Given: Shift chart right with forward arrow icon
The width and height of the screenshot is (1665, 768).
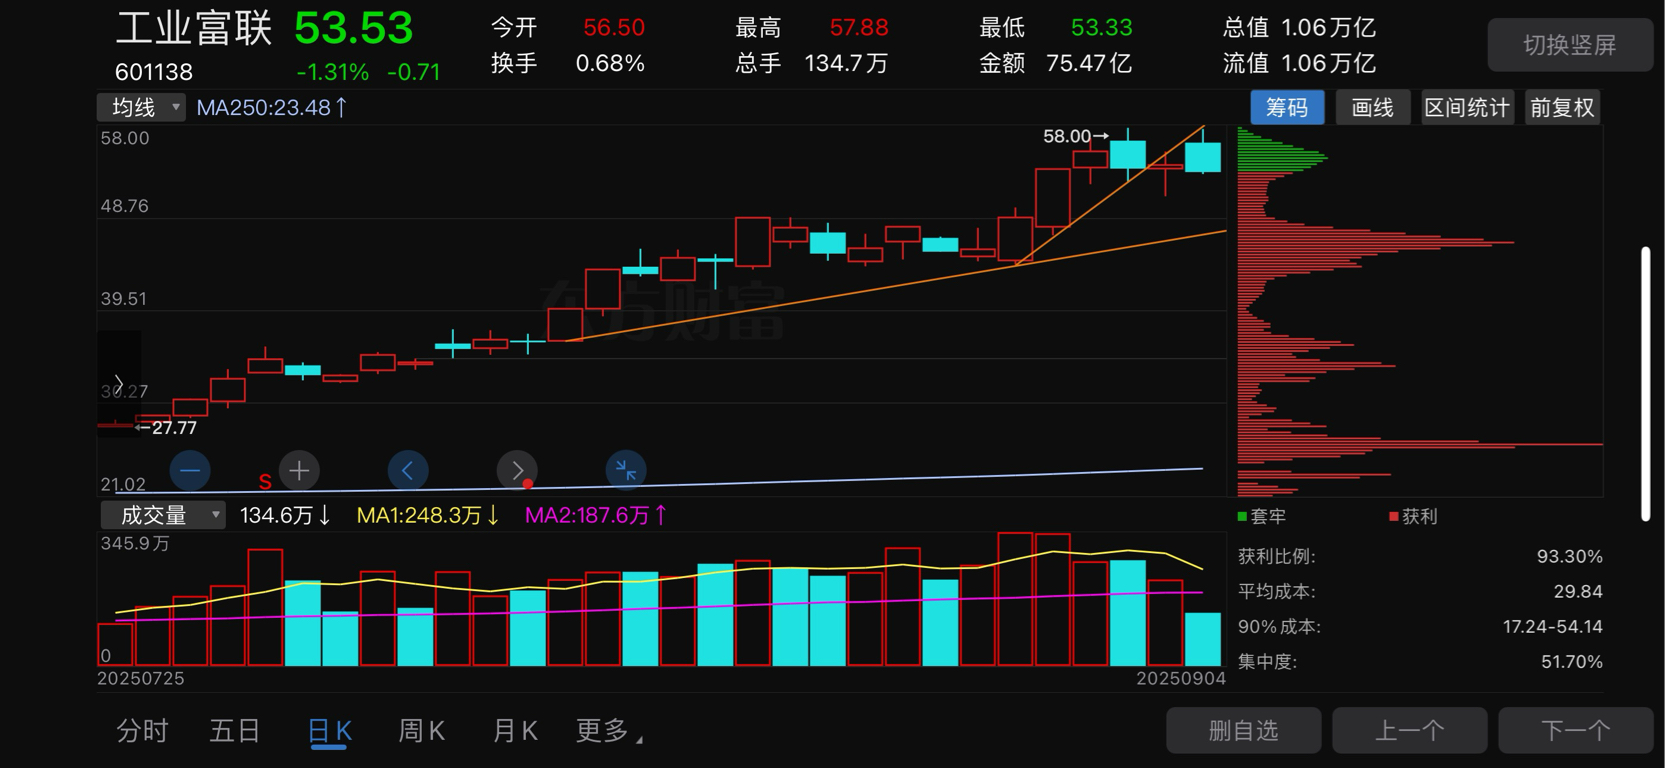Looking at the screenshot, I should (x=517, y=470).
